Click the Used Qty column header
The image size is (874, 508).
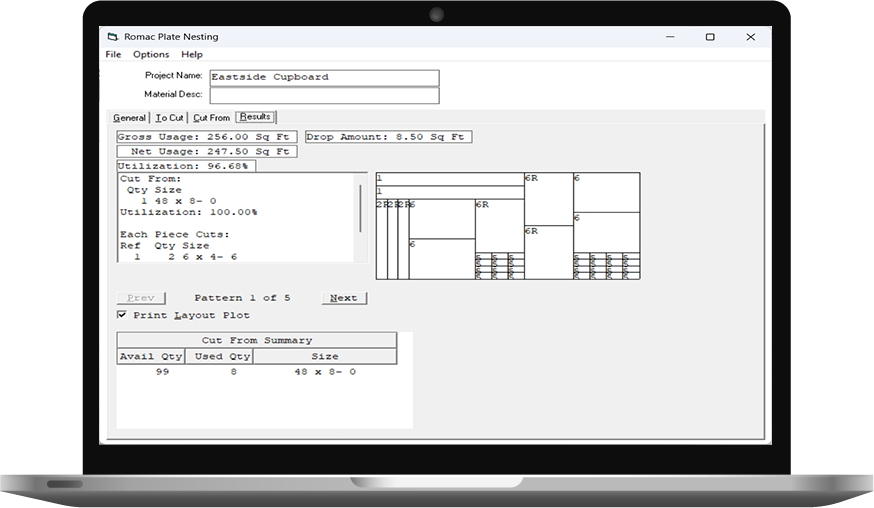[218, 356]
